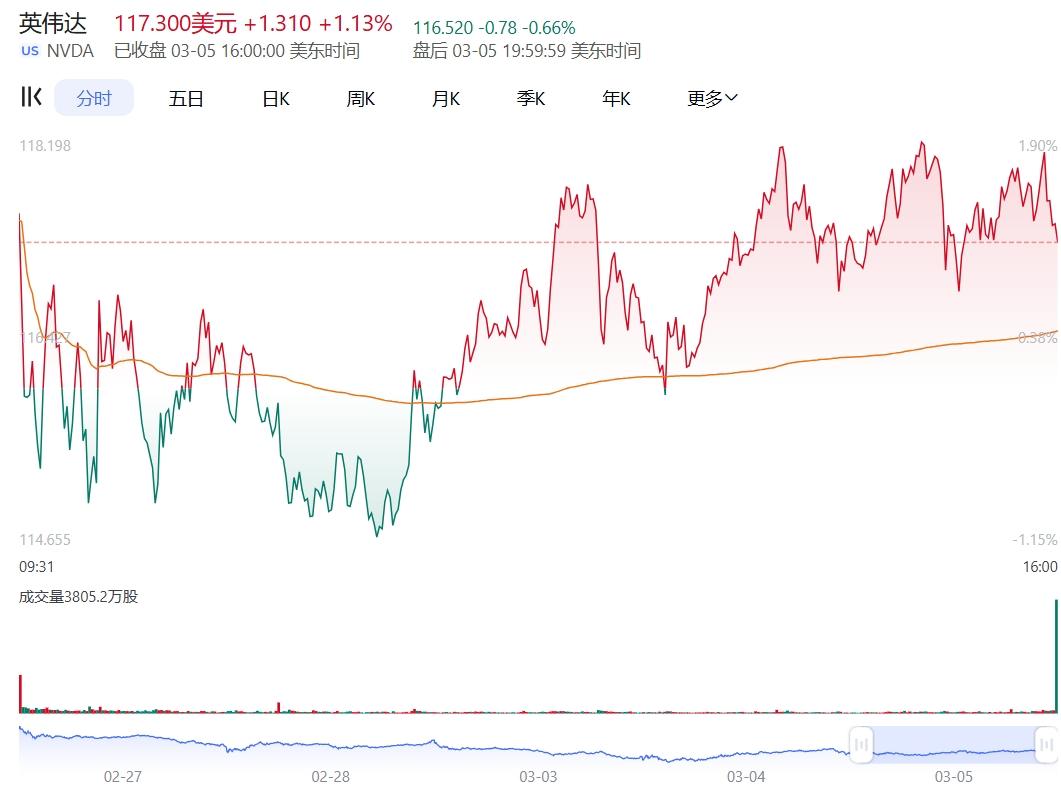Click the left range slider handle
Viewport: 1061px width, 796px height.
tap(861, 744)
